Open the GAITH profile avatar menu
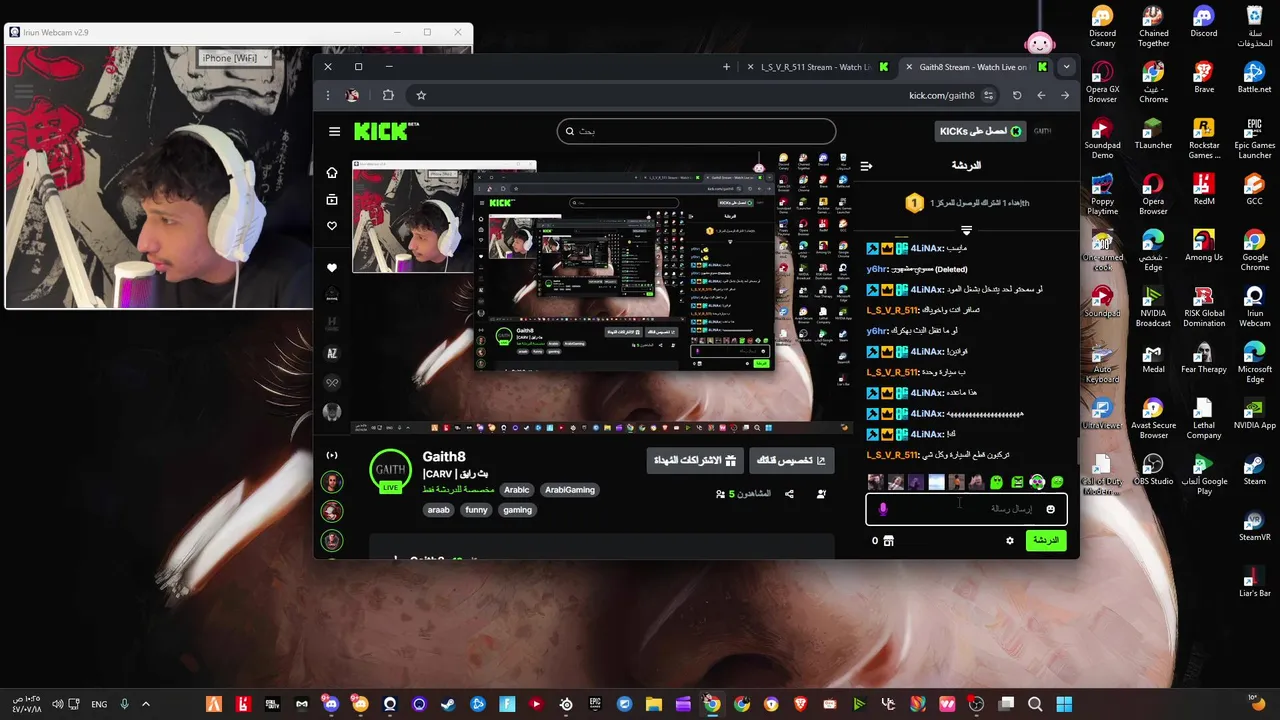This screenshot has width=1280, height=720. pyautogui.click(x=1043, y=131)
